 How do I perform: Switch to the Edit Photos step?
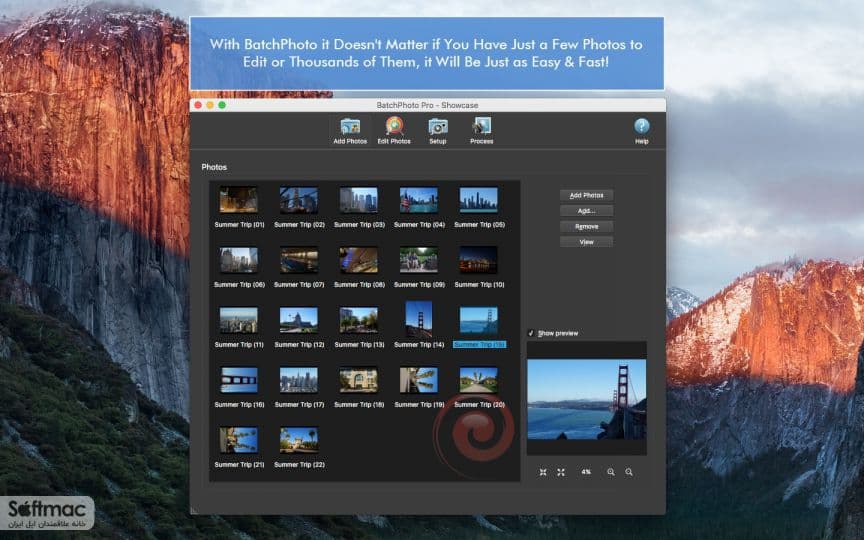(x=393, y=131)
